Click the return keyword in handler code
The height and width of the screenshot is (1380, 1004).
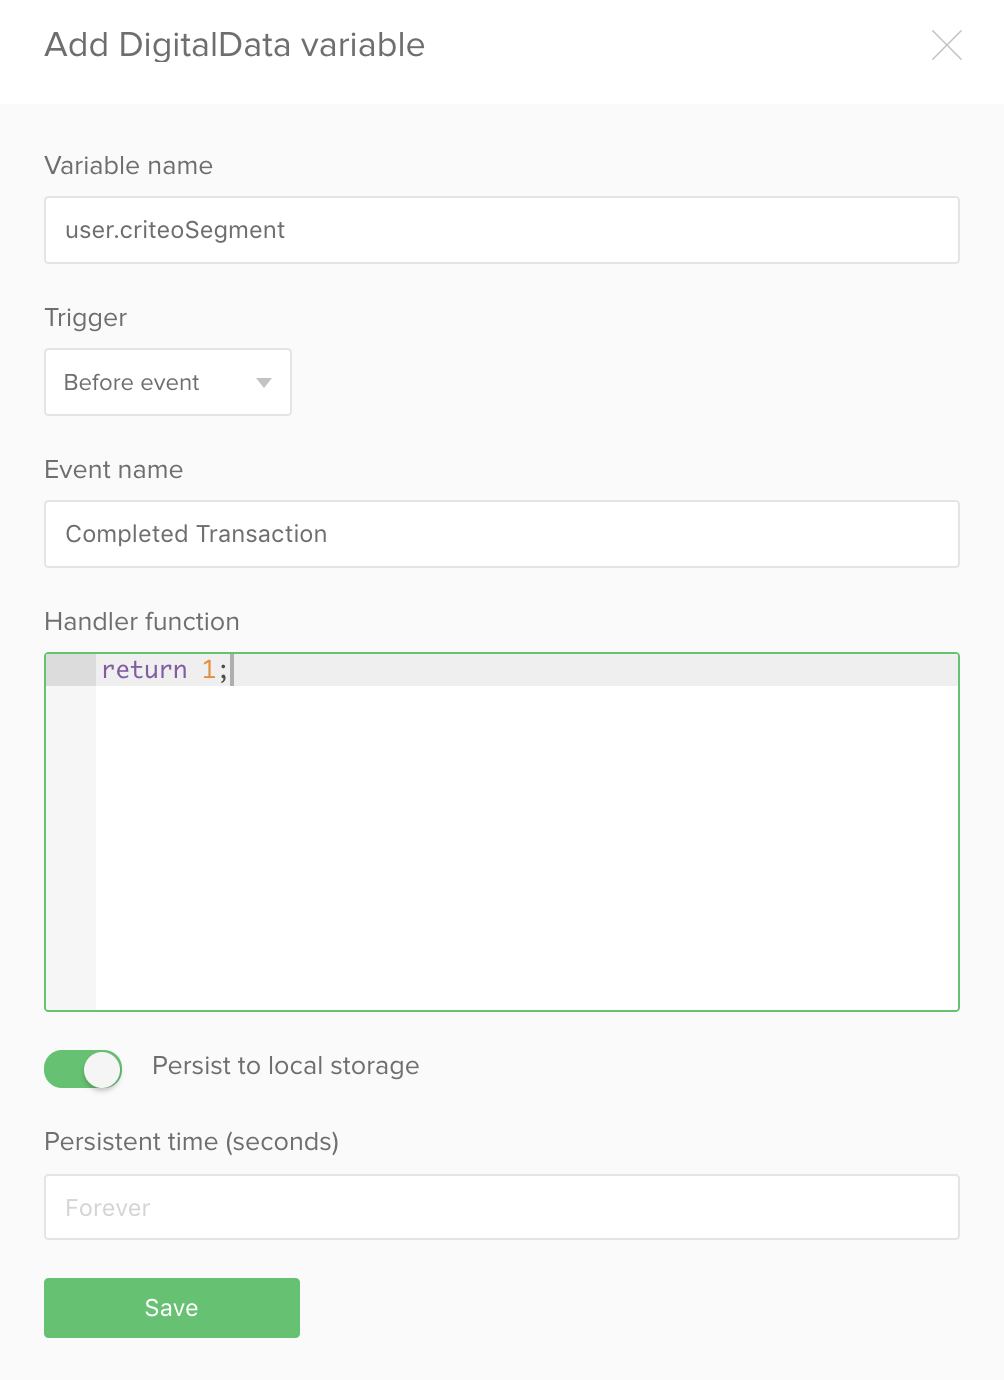click(x=144, y=670)
